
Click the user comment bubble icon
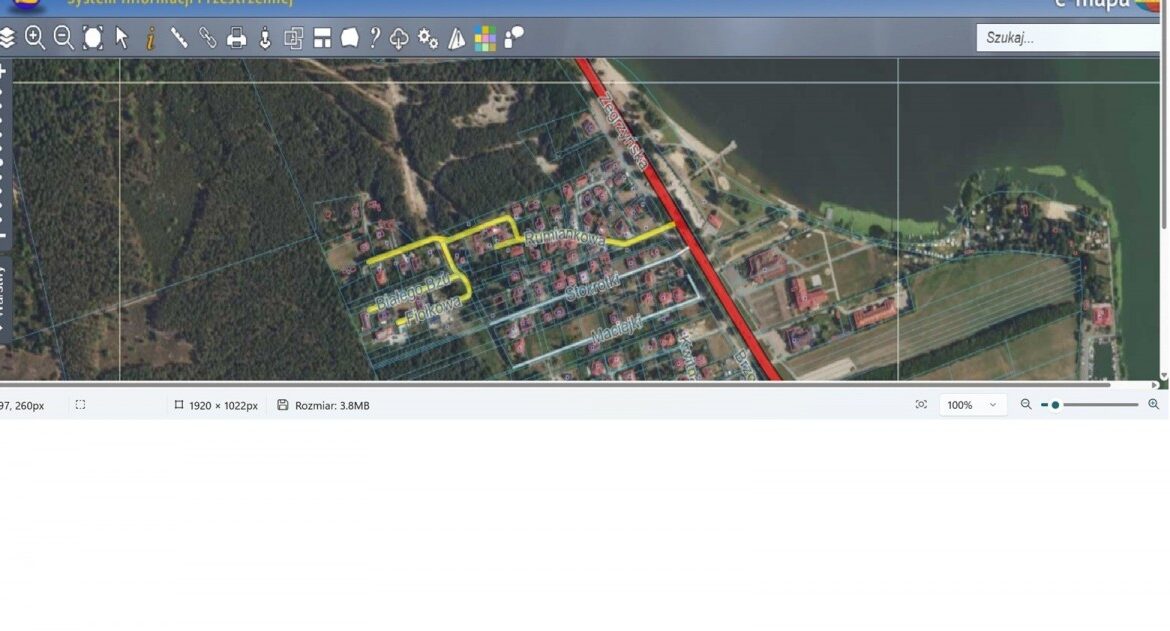(x=514, y=38)
